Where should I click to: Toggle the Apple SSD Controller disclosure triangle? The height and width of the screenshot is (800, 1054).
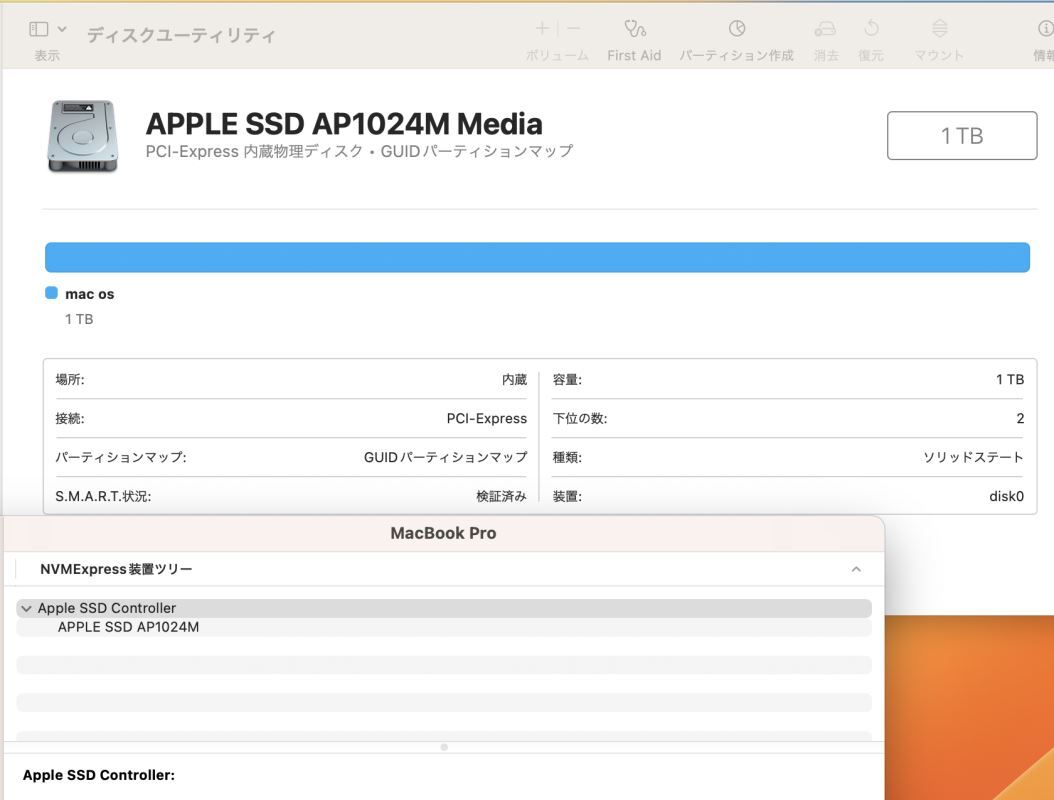25,607
